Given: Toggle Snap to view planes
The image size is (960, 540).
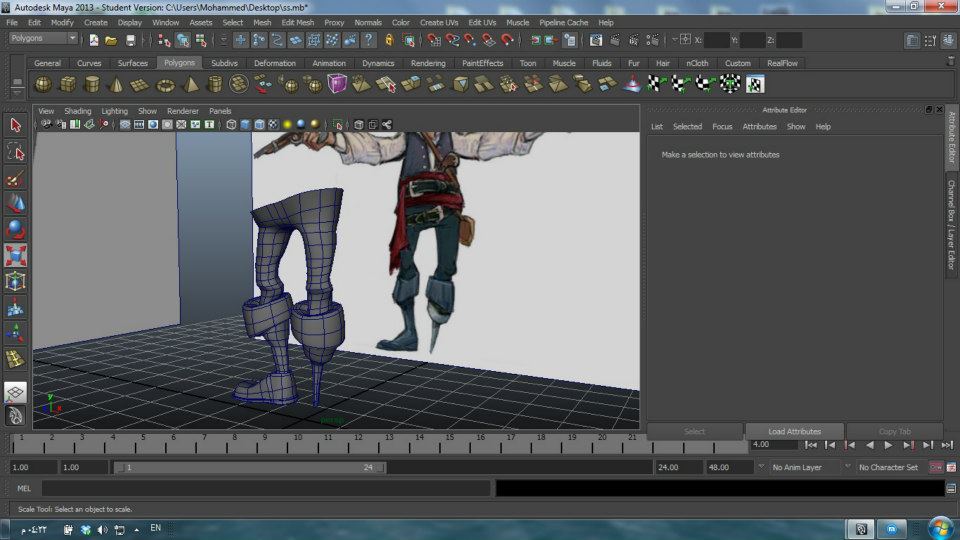Looking at the screenshot, I should coord(489,40).
